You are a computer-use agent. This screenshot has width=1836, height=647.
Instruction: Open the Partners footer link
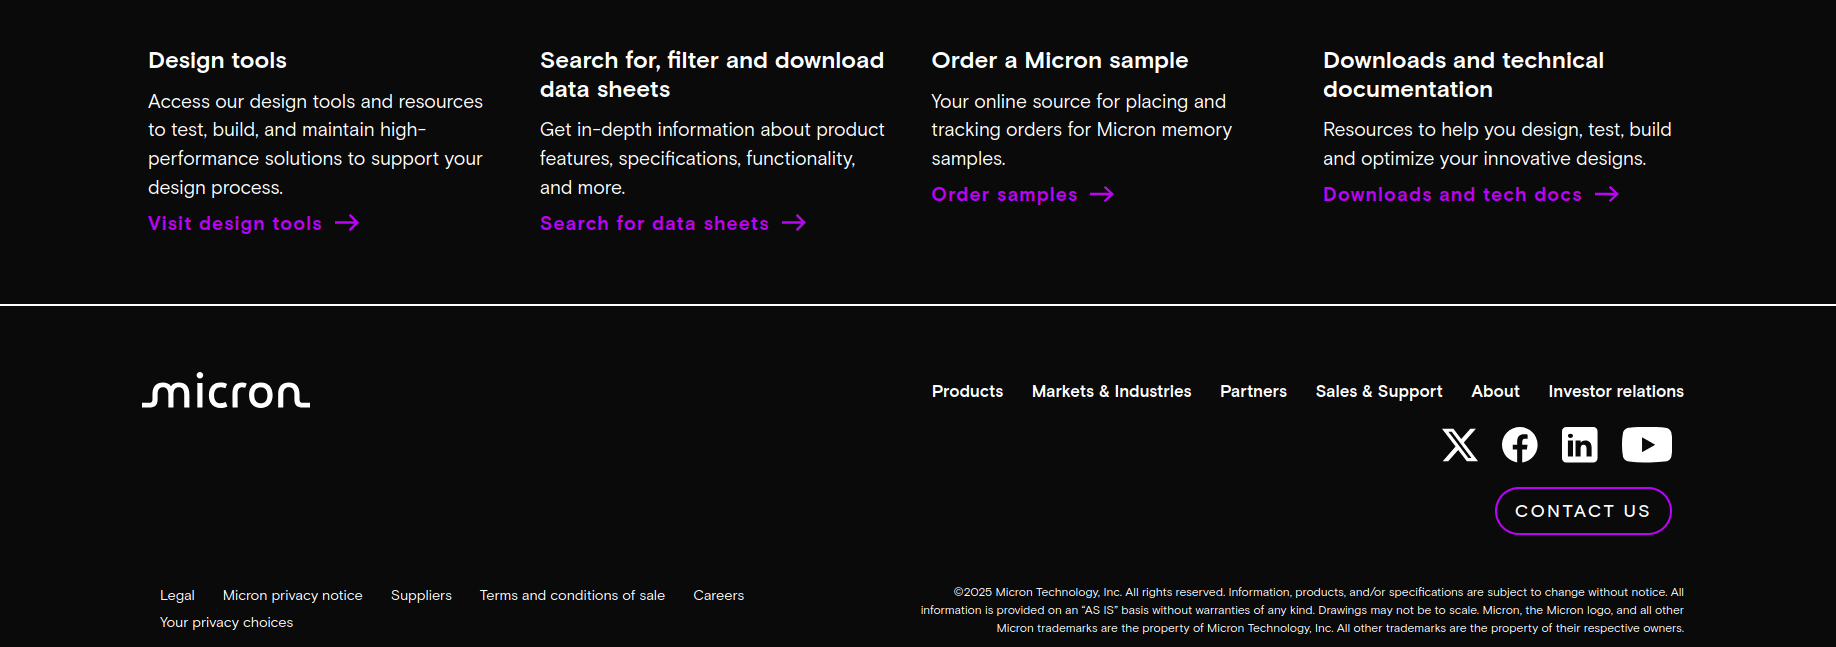[1253, 392]
